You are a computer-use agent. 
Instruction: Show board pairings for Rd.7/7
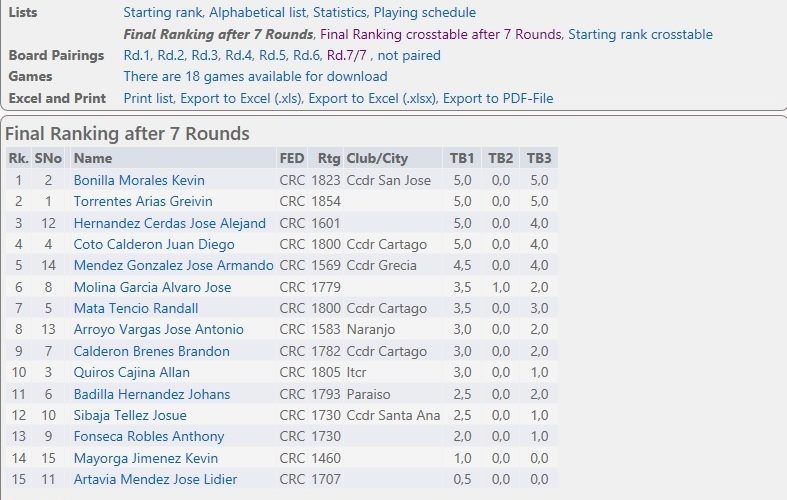[346, 56]
